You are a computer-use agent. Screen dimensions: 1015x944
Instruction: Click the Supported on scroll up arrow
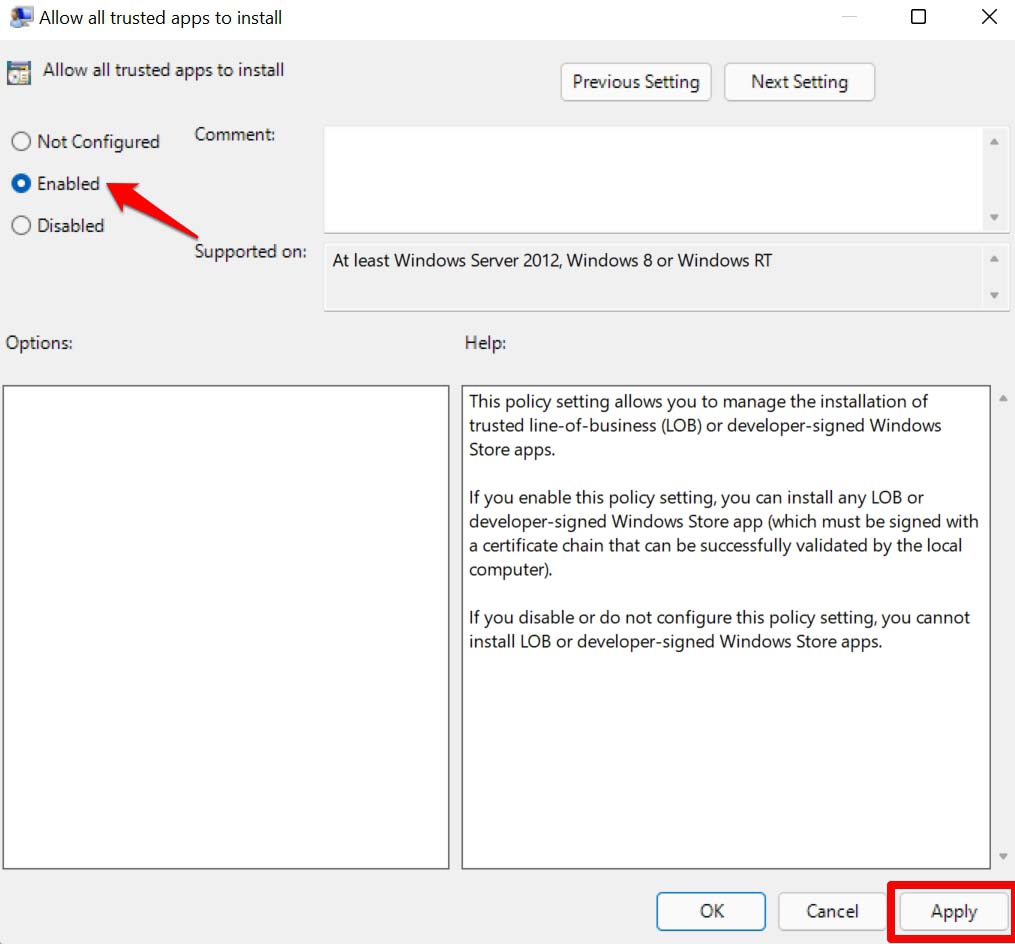click(993, 259)
